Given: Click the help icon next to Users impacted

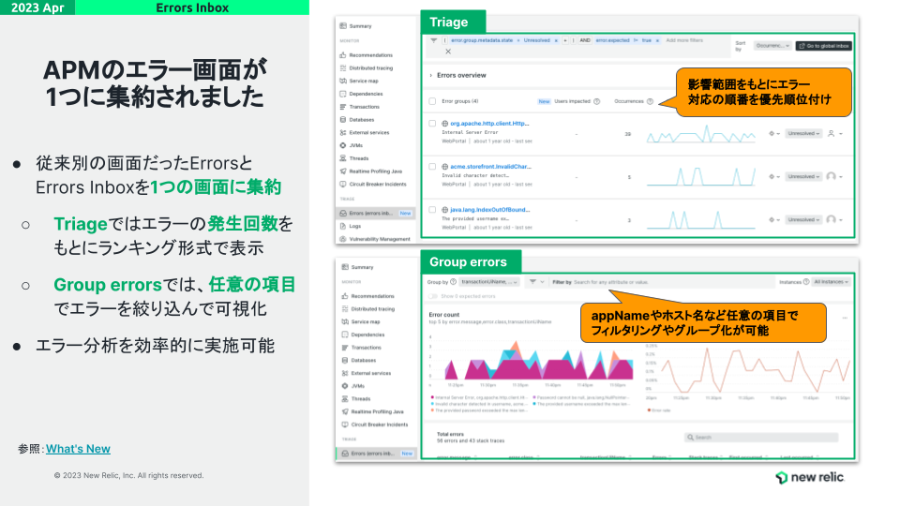Looking at the screenshot, I should [597, 101].
